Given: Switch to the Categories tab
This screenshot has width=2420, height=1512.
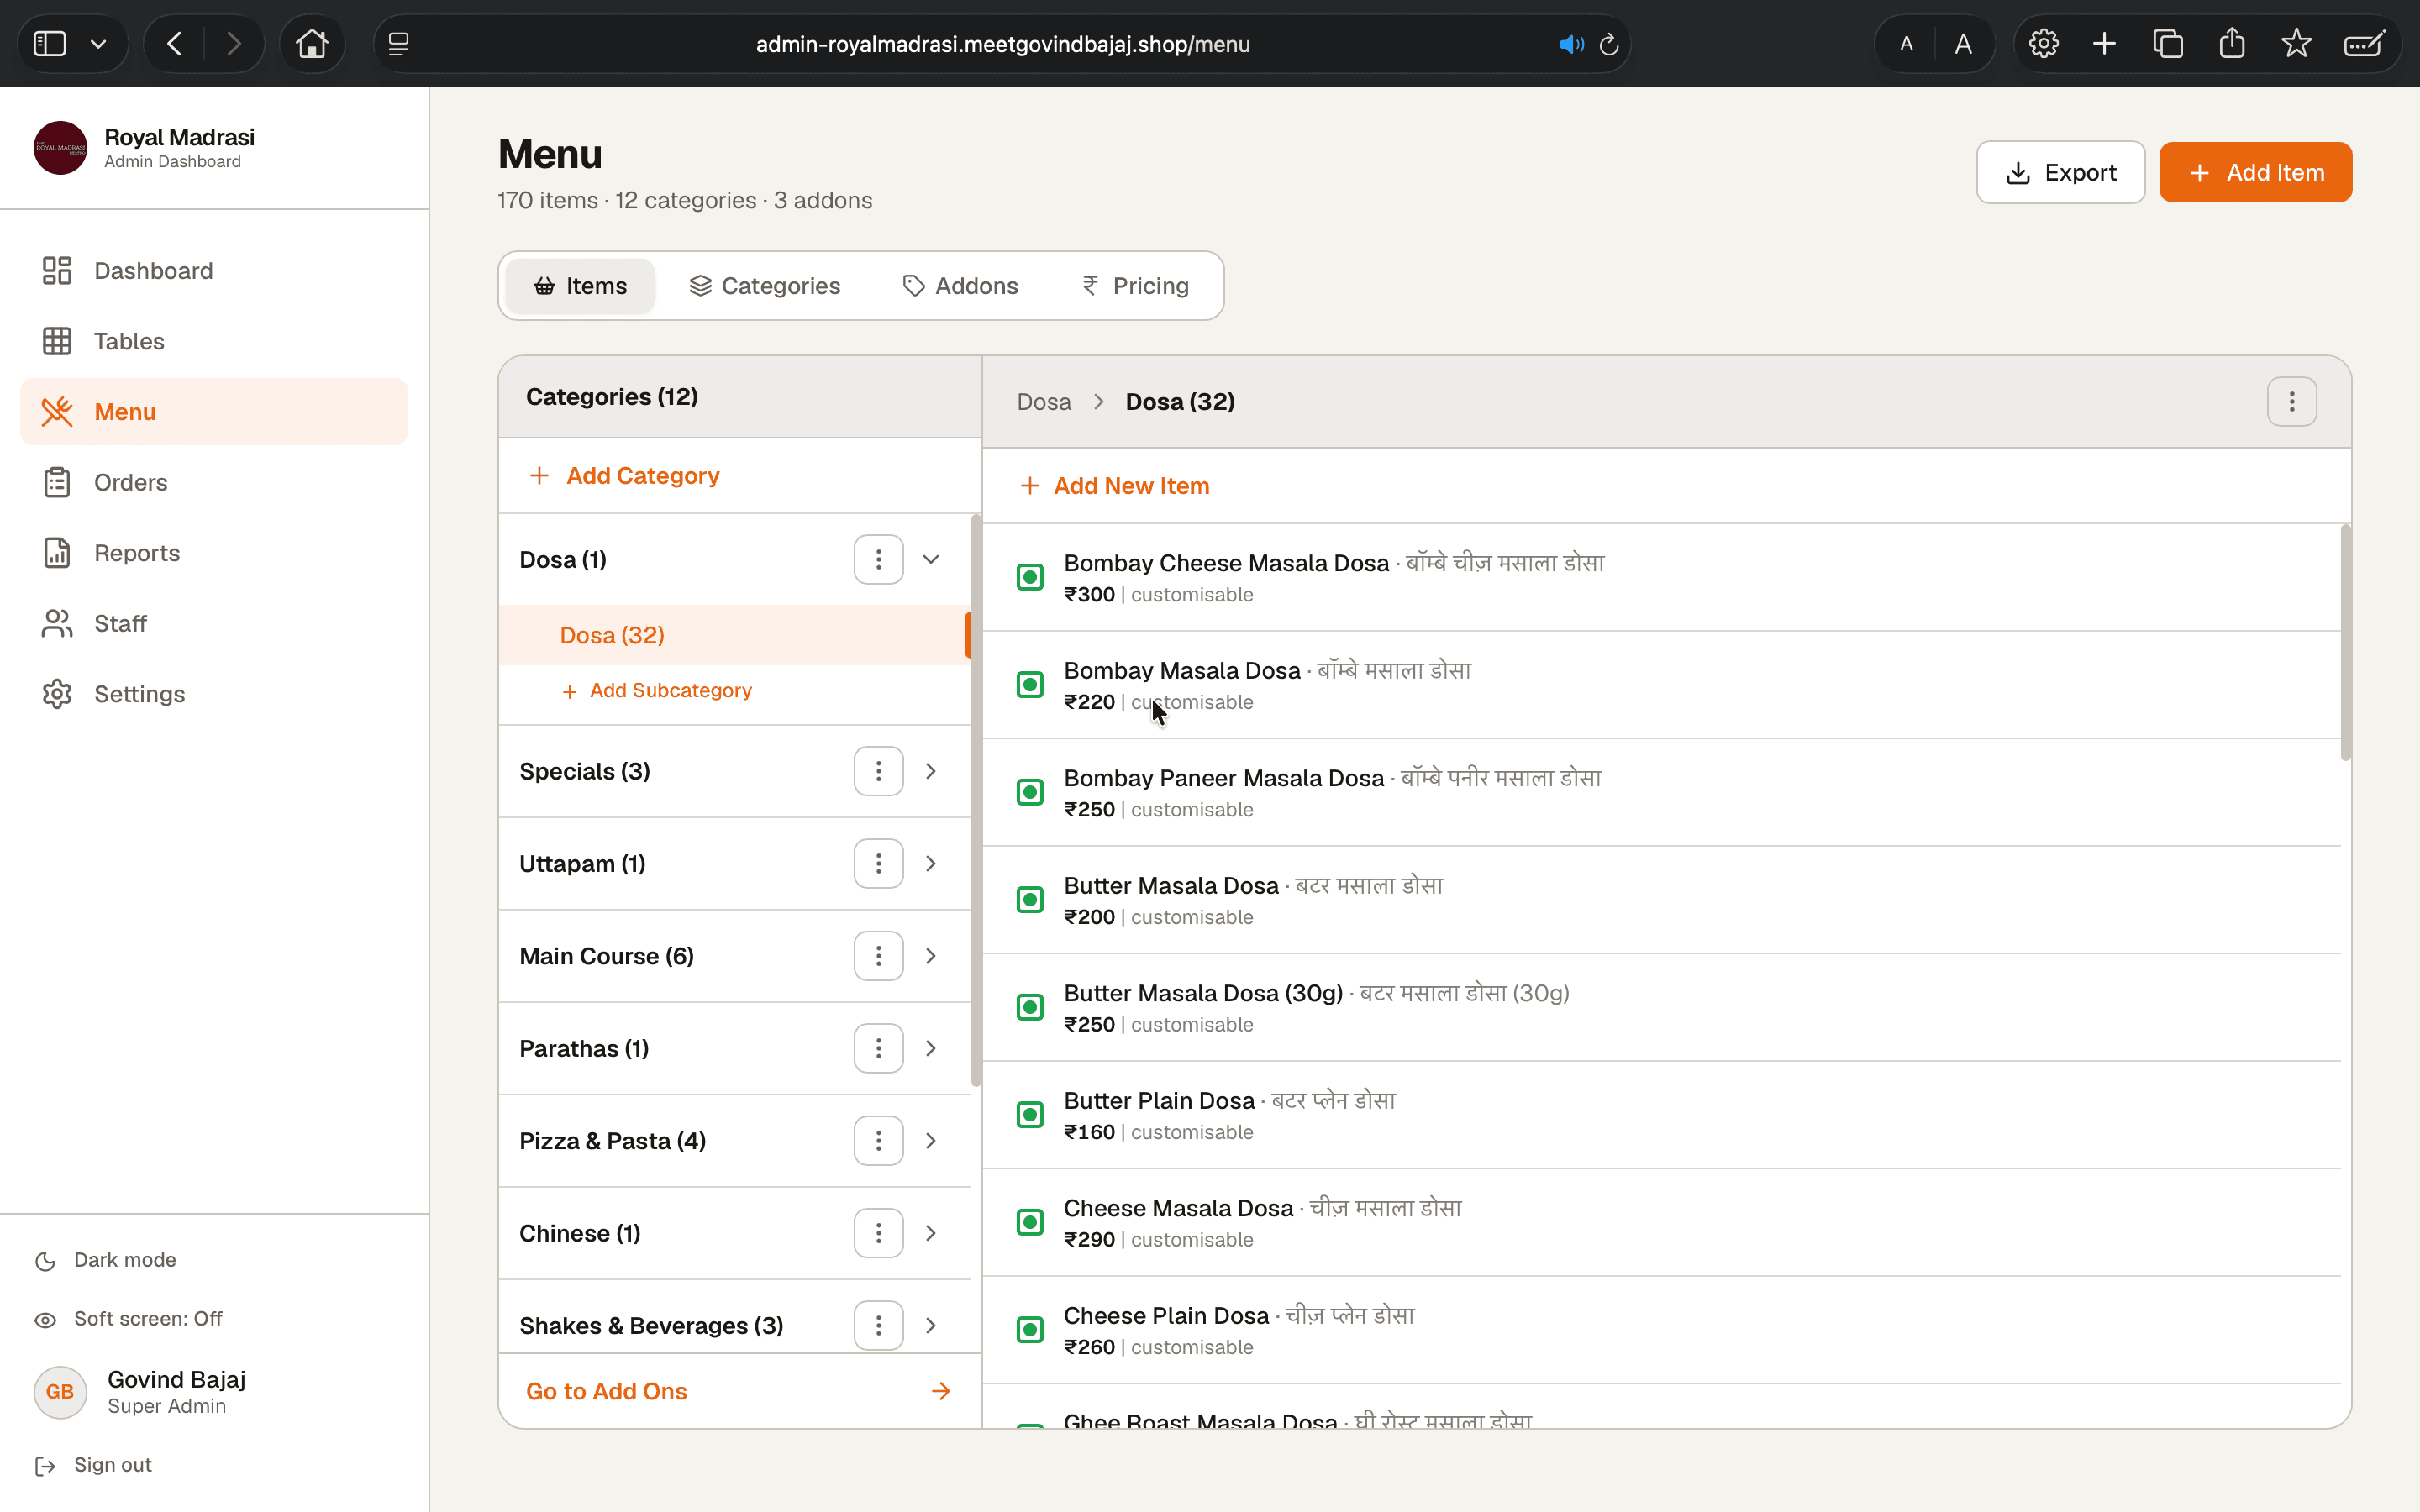Looking at the screenshot, I should pyautogui.click(x=765, y=286).
